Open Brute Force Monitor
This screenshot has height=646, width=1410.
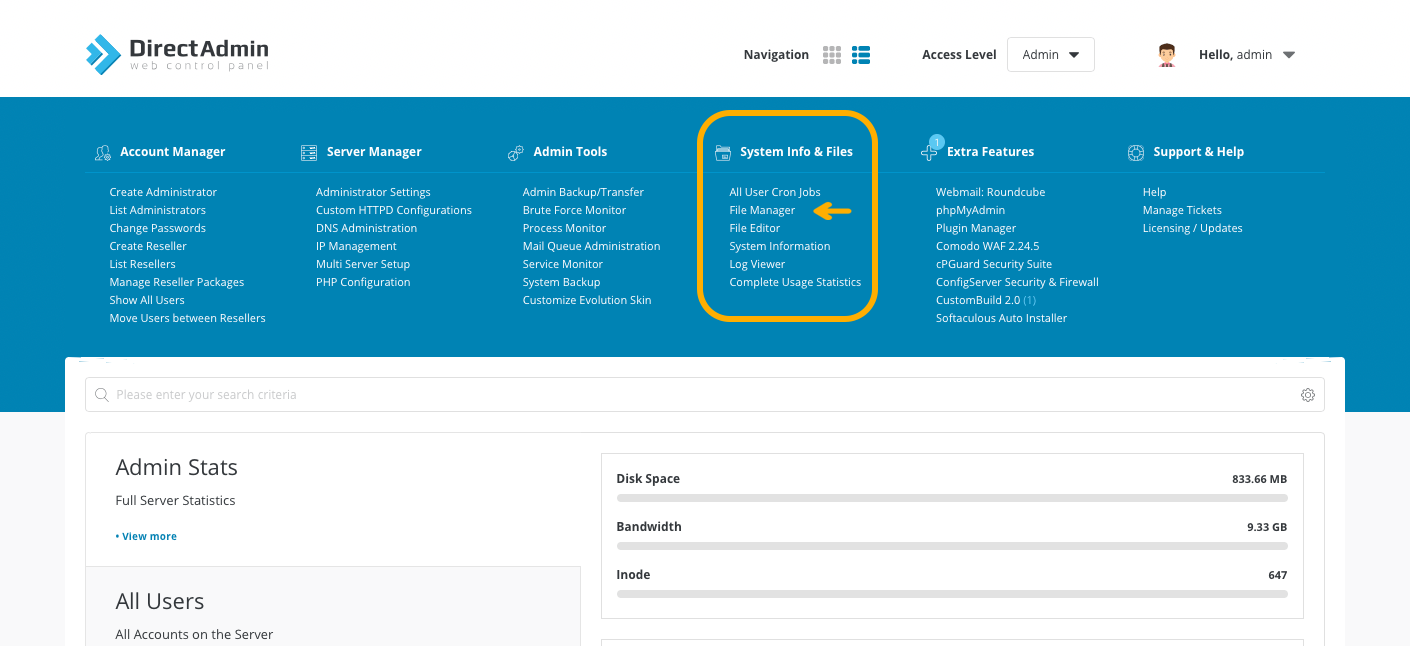pyautogui.click(x=574, y=210)
